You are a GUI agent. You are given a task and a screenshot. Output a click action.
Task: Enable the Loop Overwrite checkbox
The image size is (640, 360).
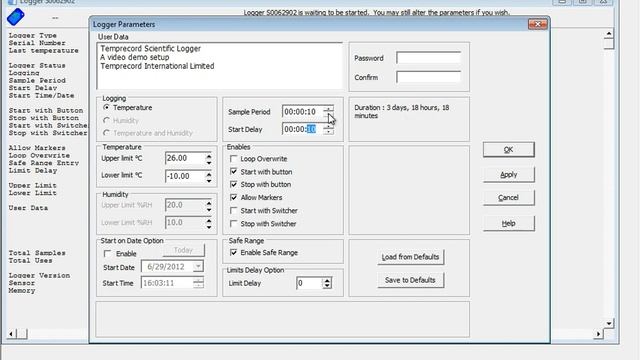[x=233, y=158]
